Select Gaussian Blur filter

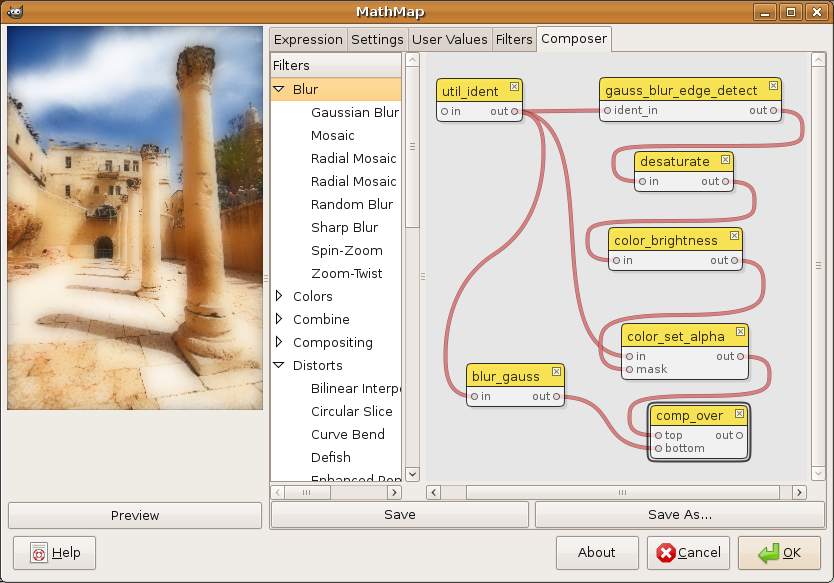click(355, 113)
